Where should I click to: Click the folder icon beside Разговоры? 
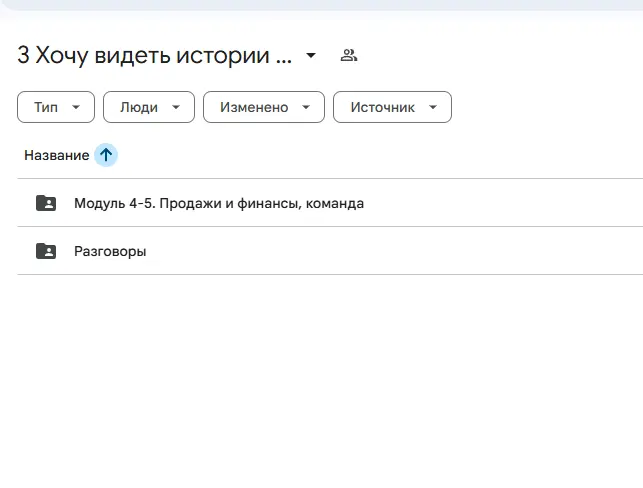46,251
